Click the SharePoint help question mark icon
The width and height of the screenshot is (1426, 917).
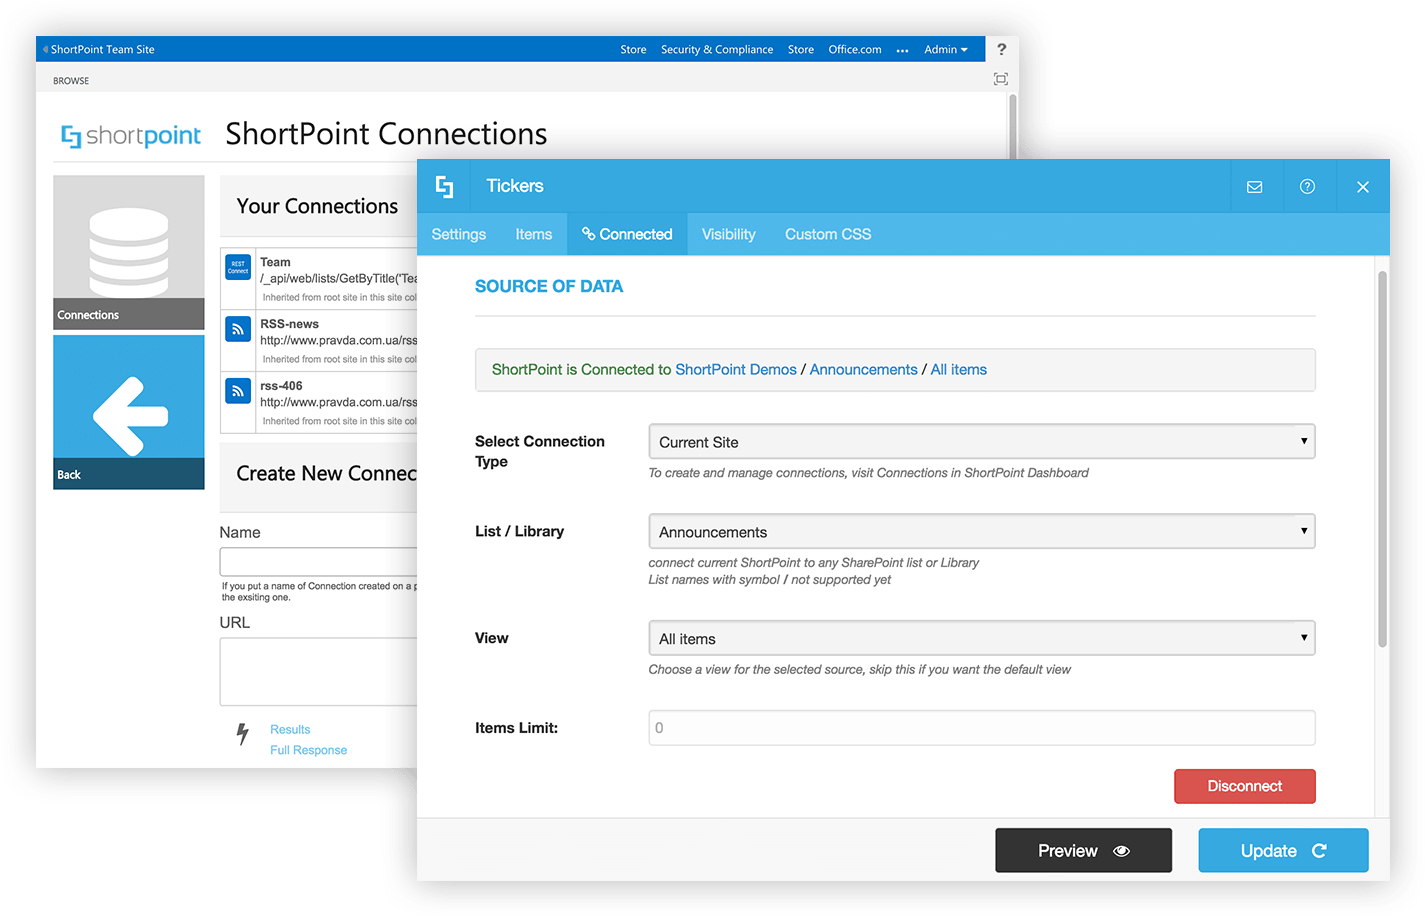(1001, 49)
